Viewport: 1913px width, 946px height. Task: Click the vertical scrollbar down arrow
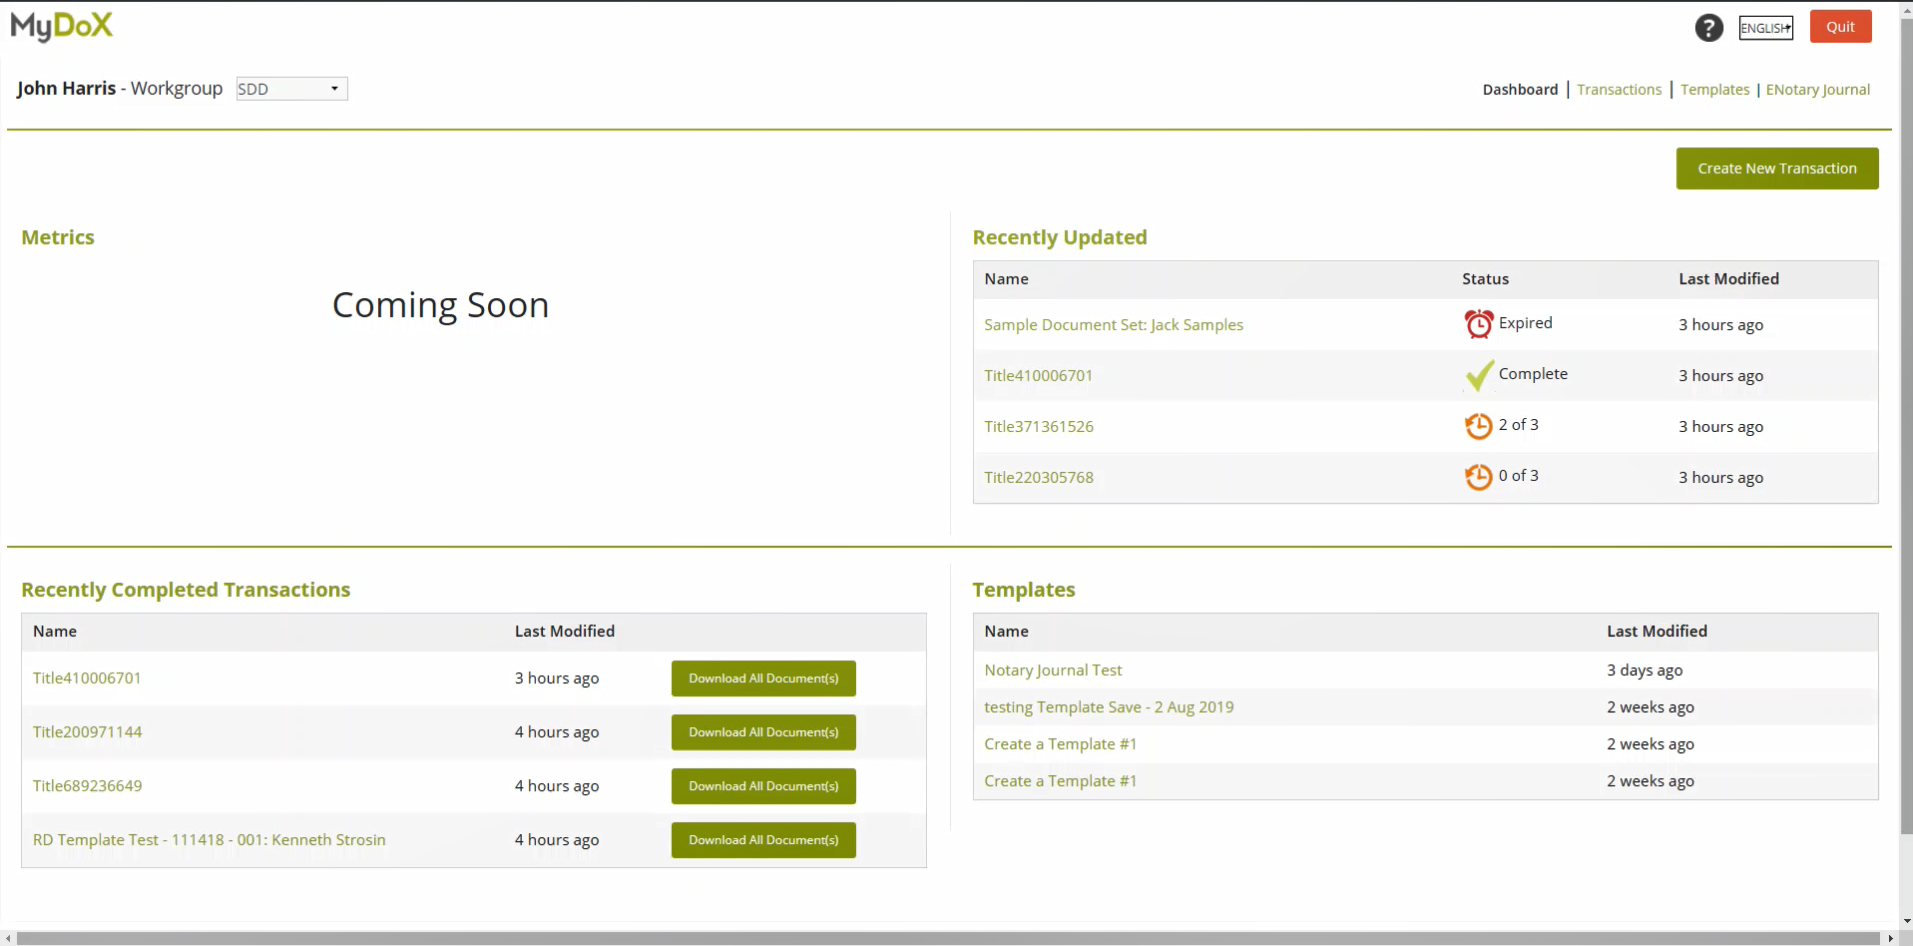[1906, 921]
